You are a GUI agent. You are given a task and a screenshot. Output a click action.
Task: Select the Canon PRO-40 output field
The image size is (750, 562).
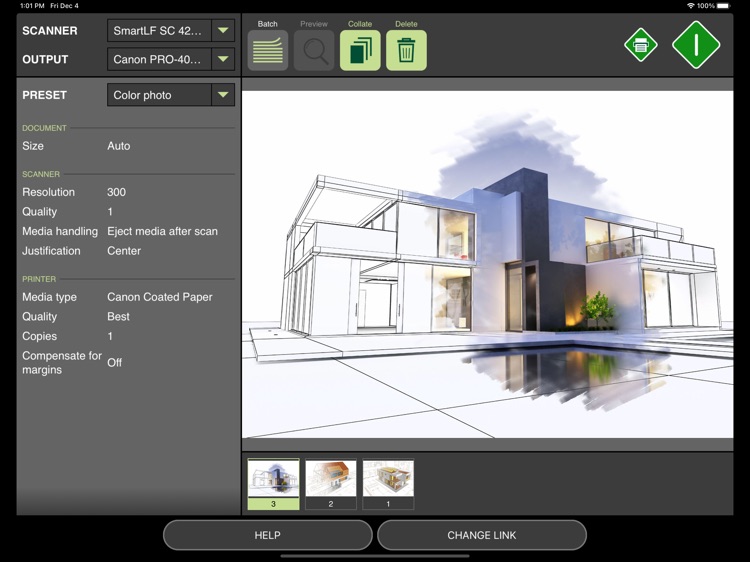[159, 59]
